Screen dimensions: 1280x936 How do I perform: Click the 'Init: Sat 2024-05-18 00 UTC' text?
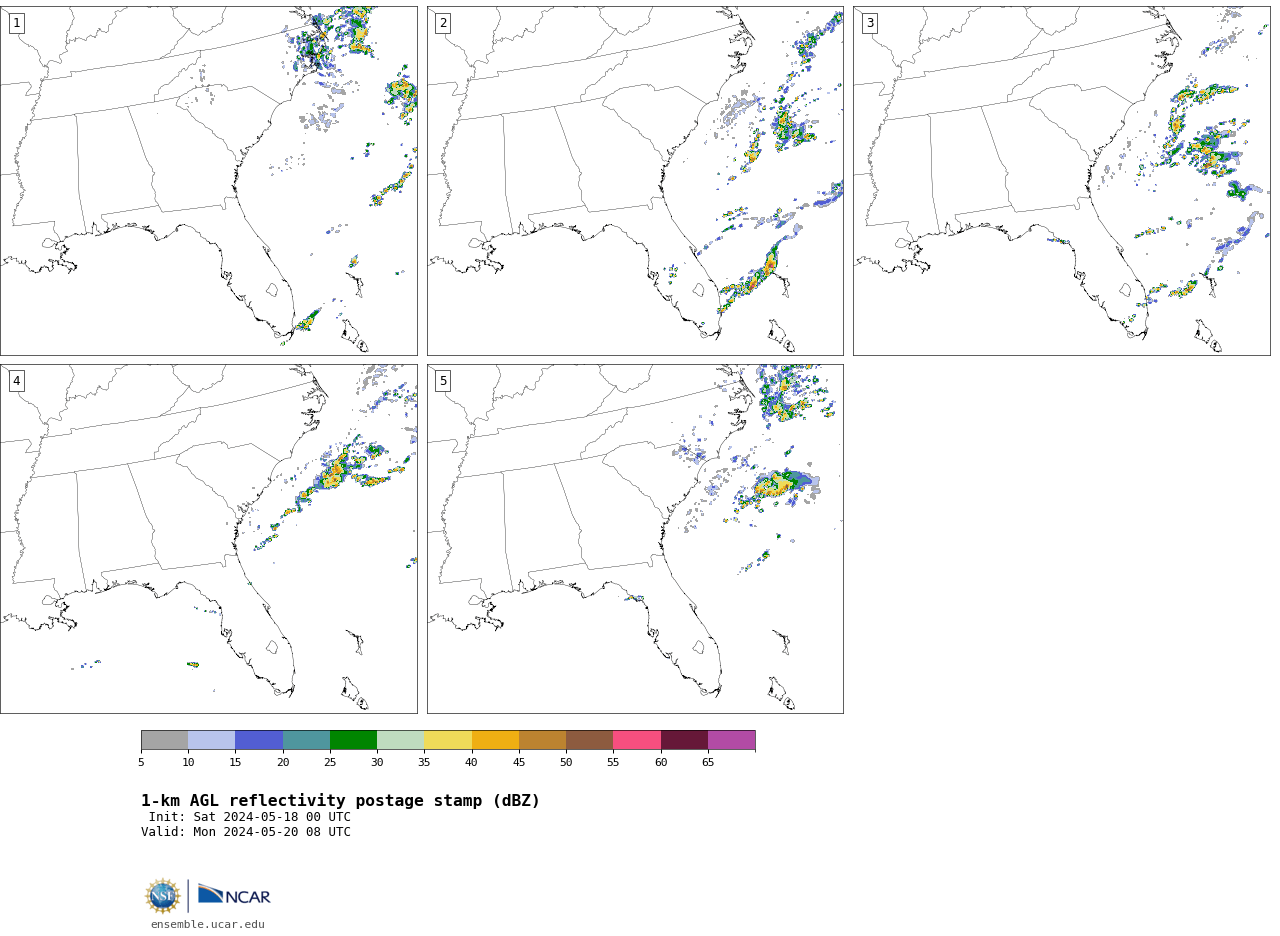pyautogui.click(x=250, y=817)
